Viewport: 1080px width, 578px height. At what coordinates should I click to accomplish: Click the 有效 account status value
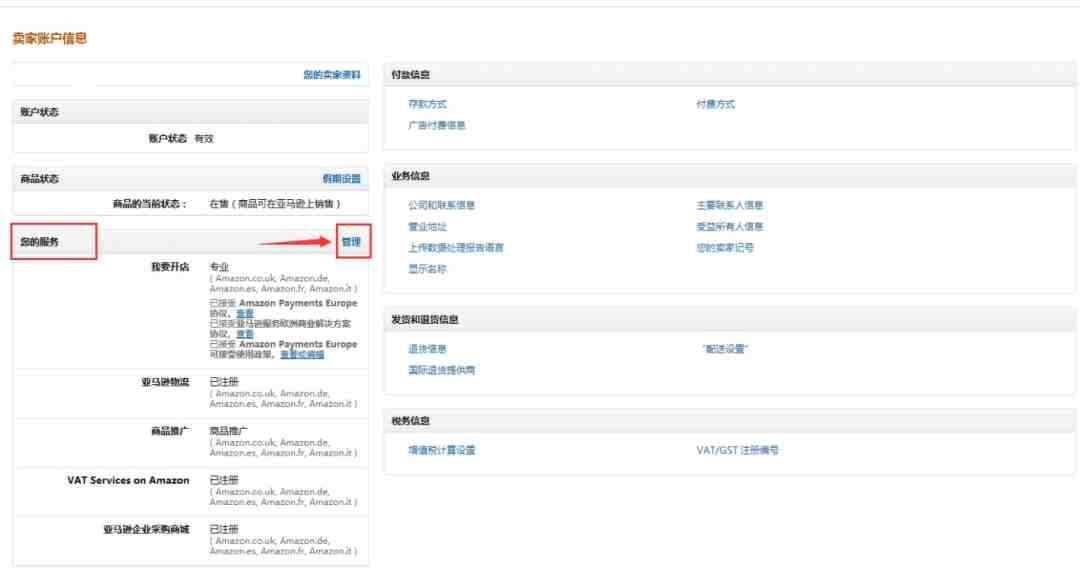coord(204,138)
